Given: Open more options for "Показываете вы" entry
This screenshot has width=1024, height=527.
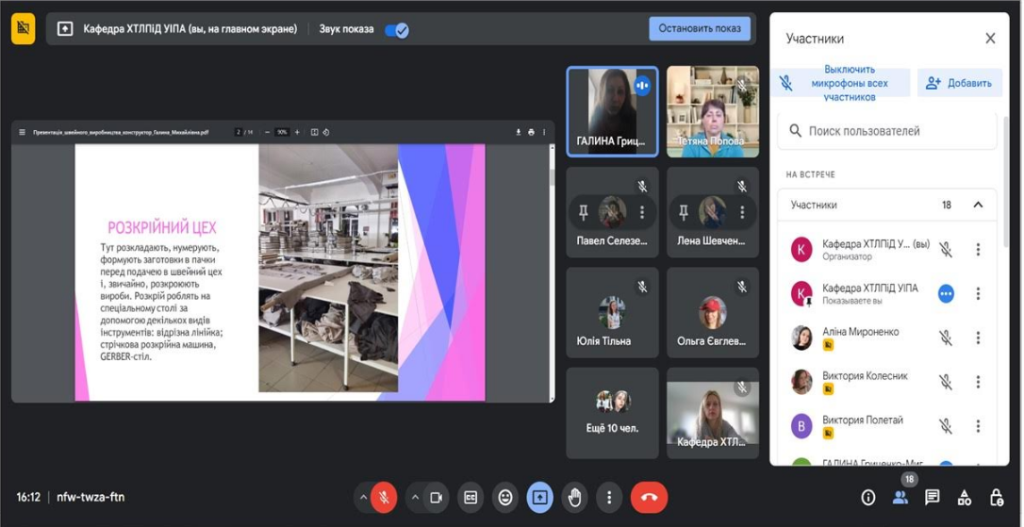Looking at the screenshot, I should pyautogui.click(x=978, y=294).
